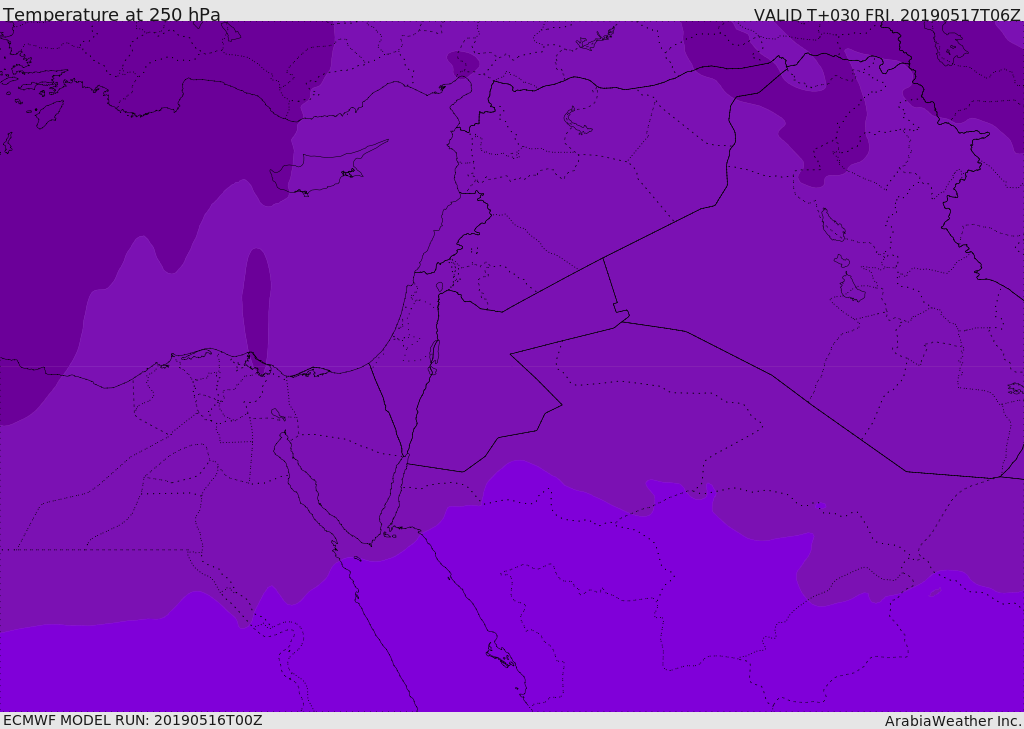Click the 'VALID T+030 FRI. 20190517T06Z' label

[x=887, y=14]
